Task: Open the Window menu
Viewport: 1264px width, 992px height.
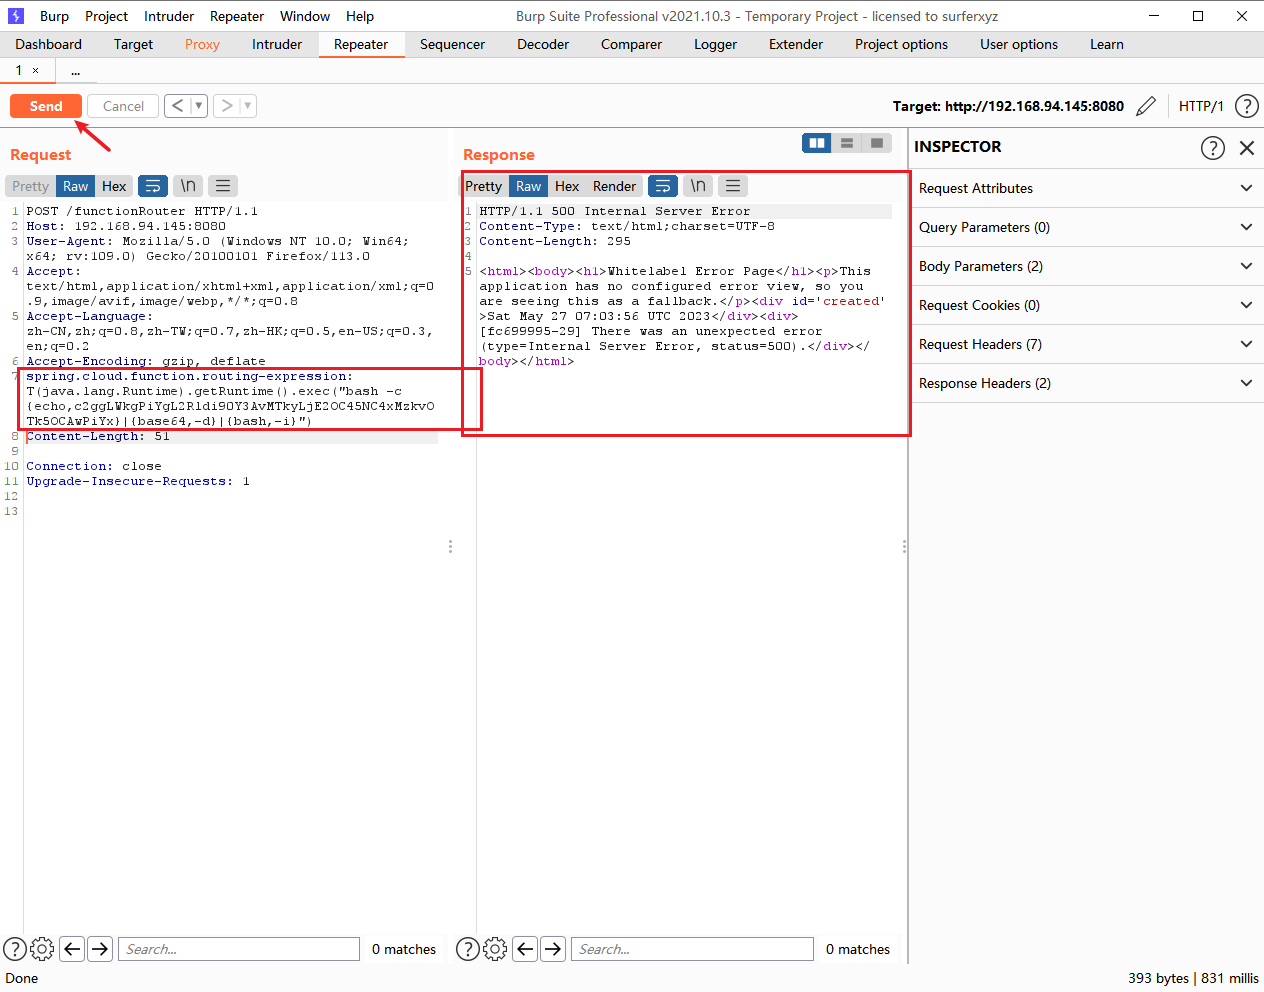Action: pos(305,16)
